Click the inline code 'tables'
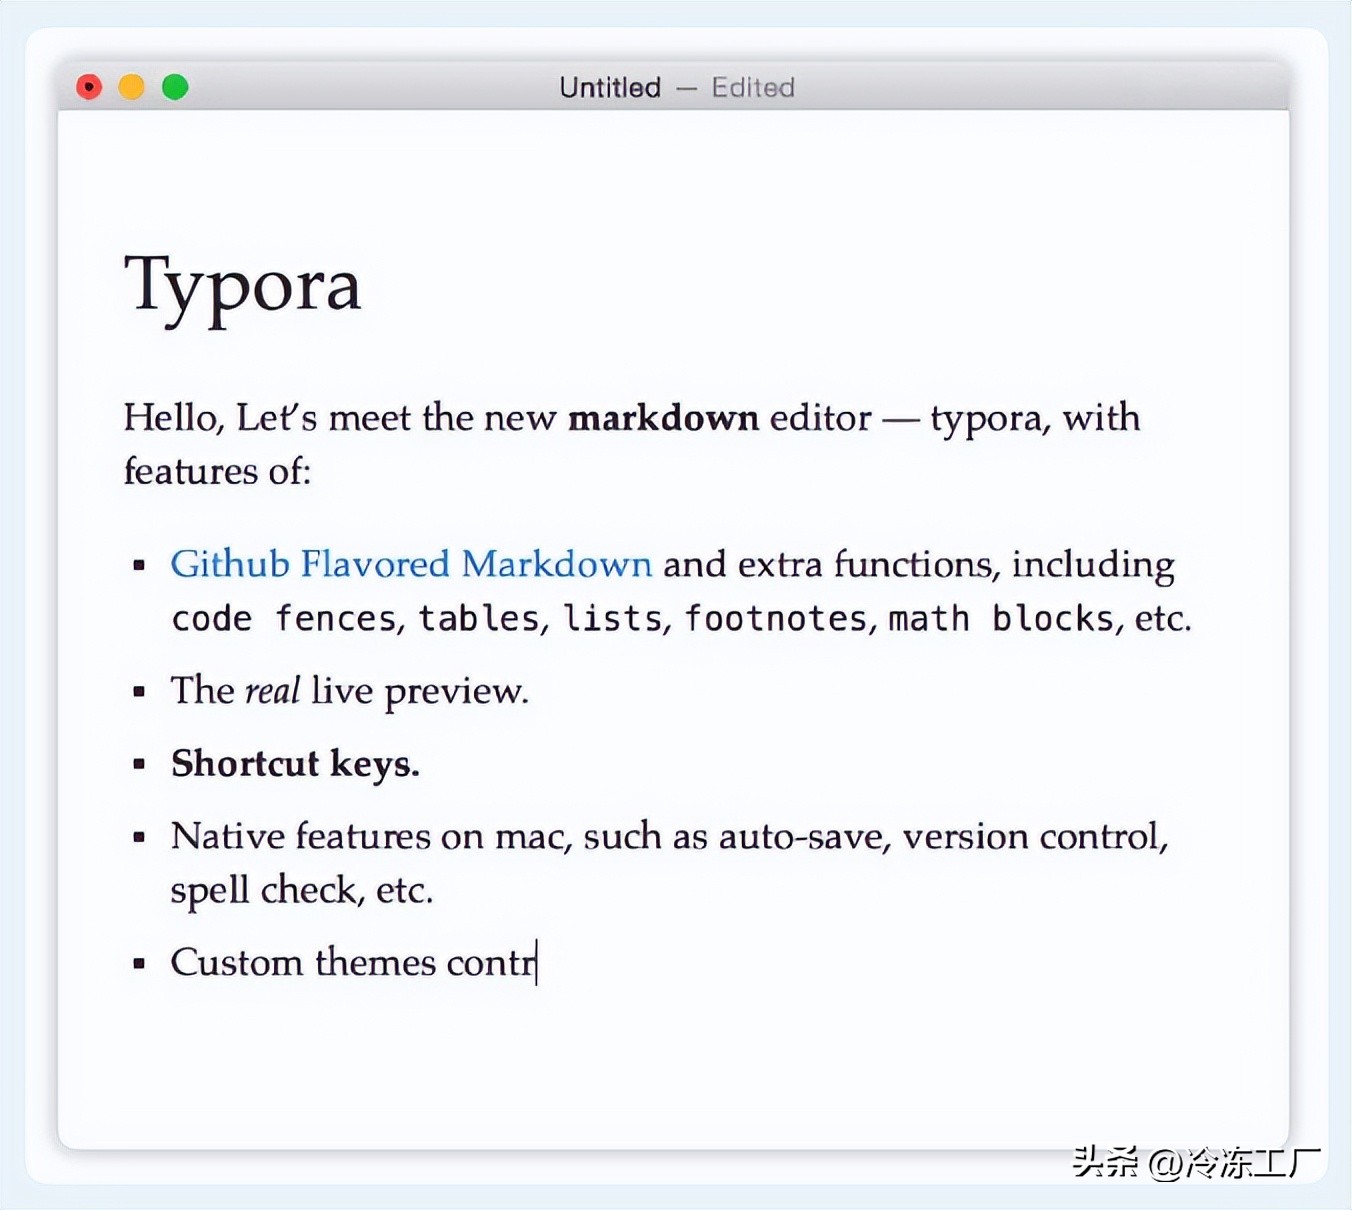 click(478, 619)
